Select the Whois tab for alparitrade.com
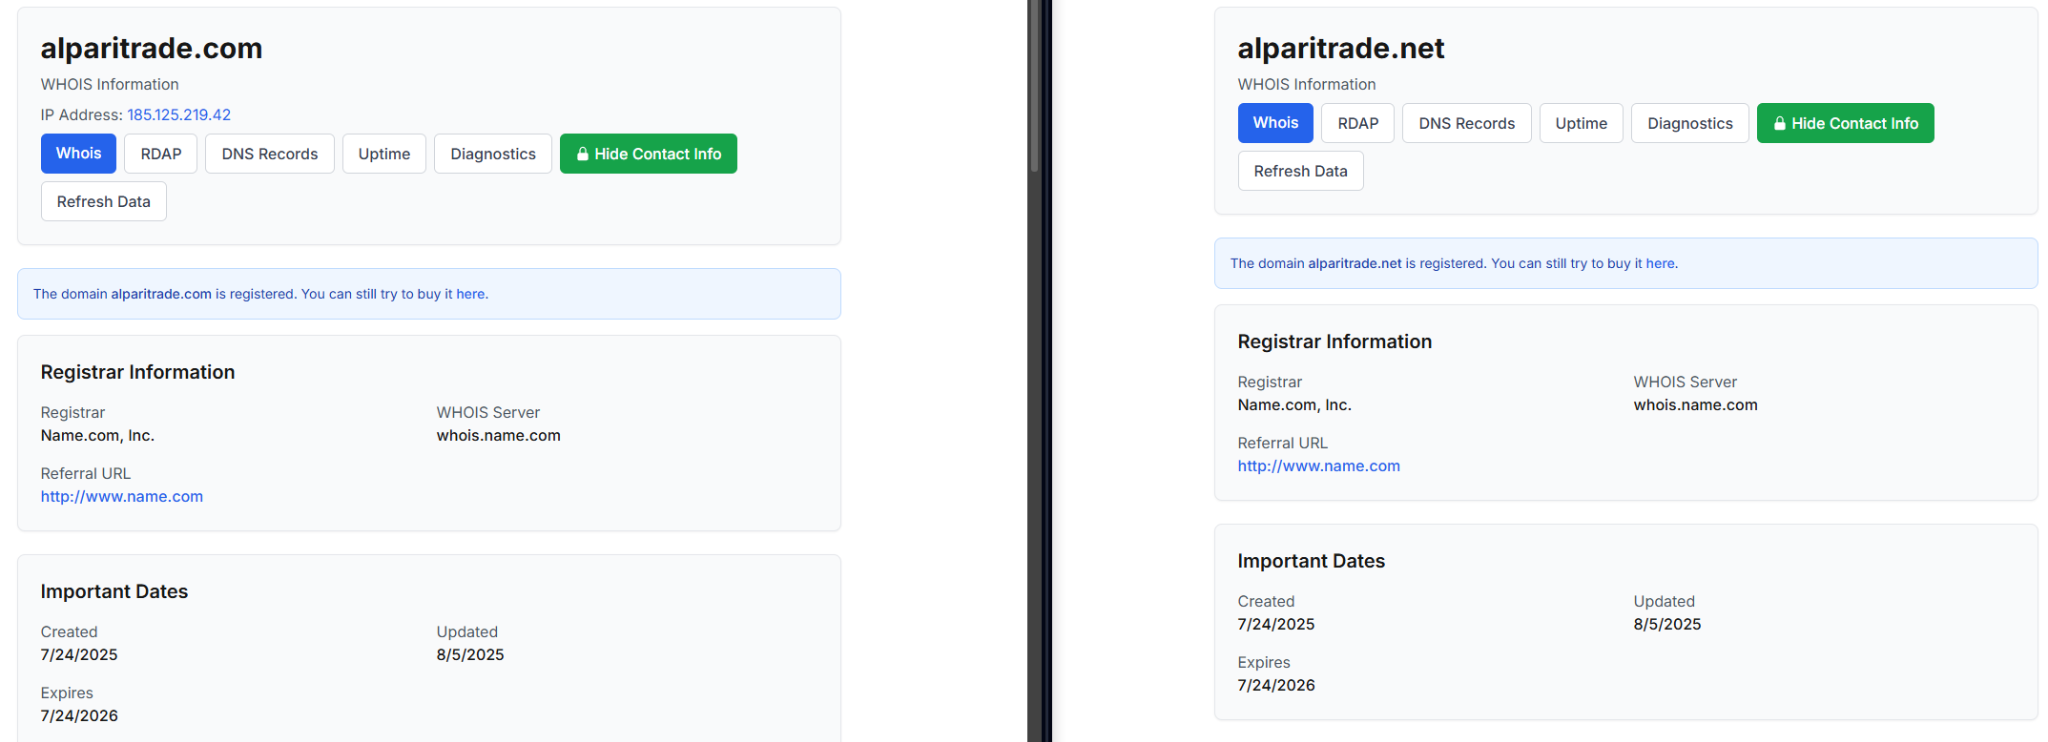 [x=78, y=154]
